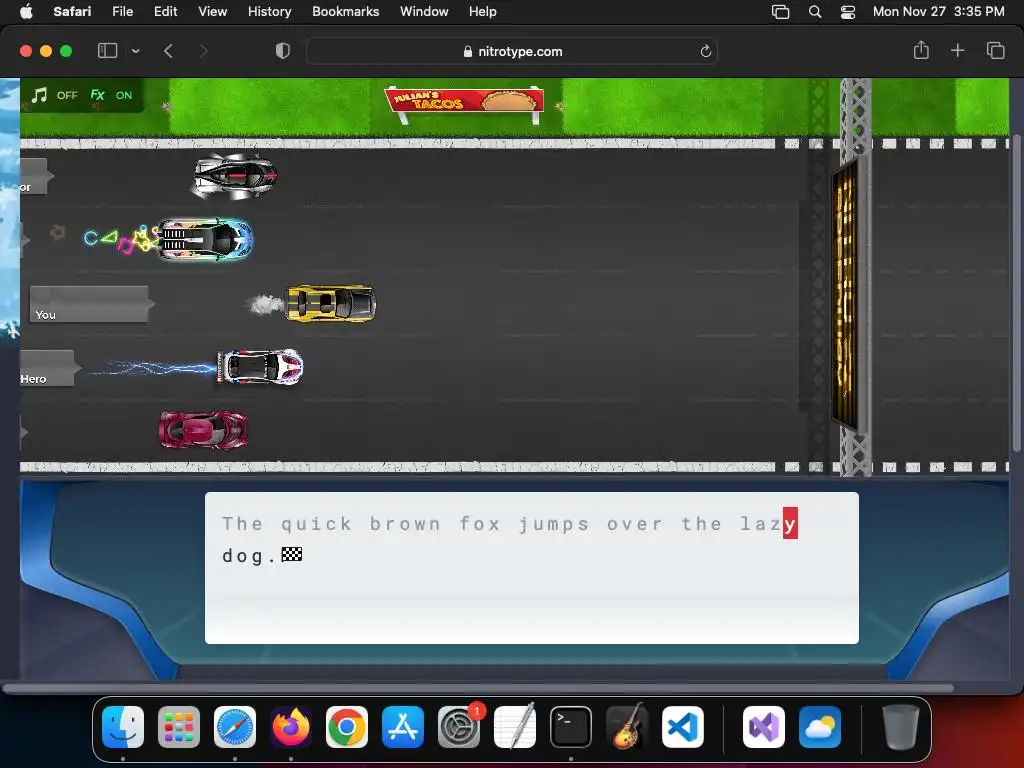
Task: Click the word "quick" in the typing text
Action: point(316,524)
